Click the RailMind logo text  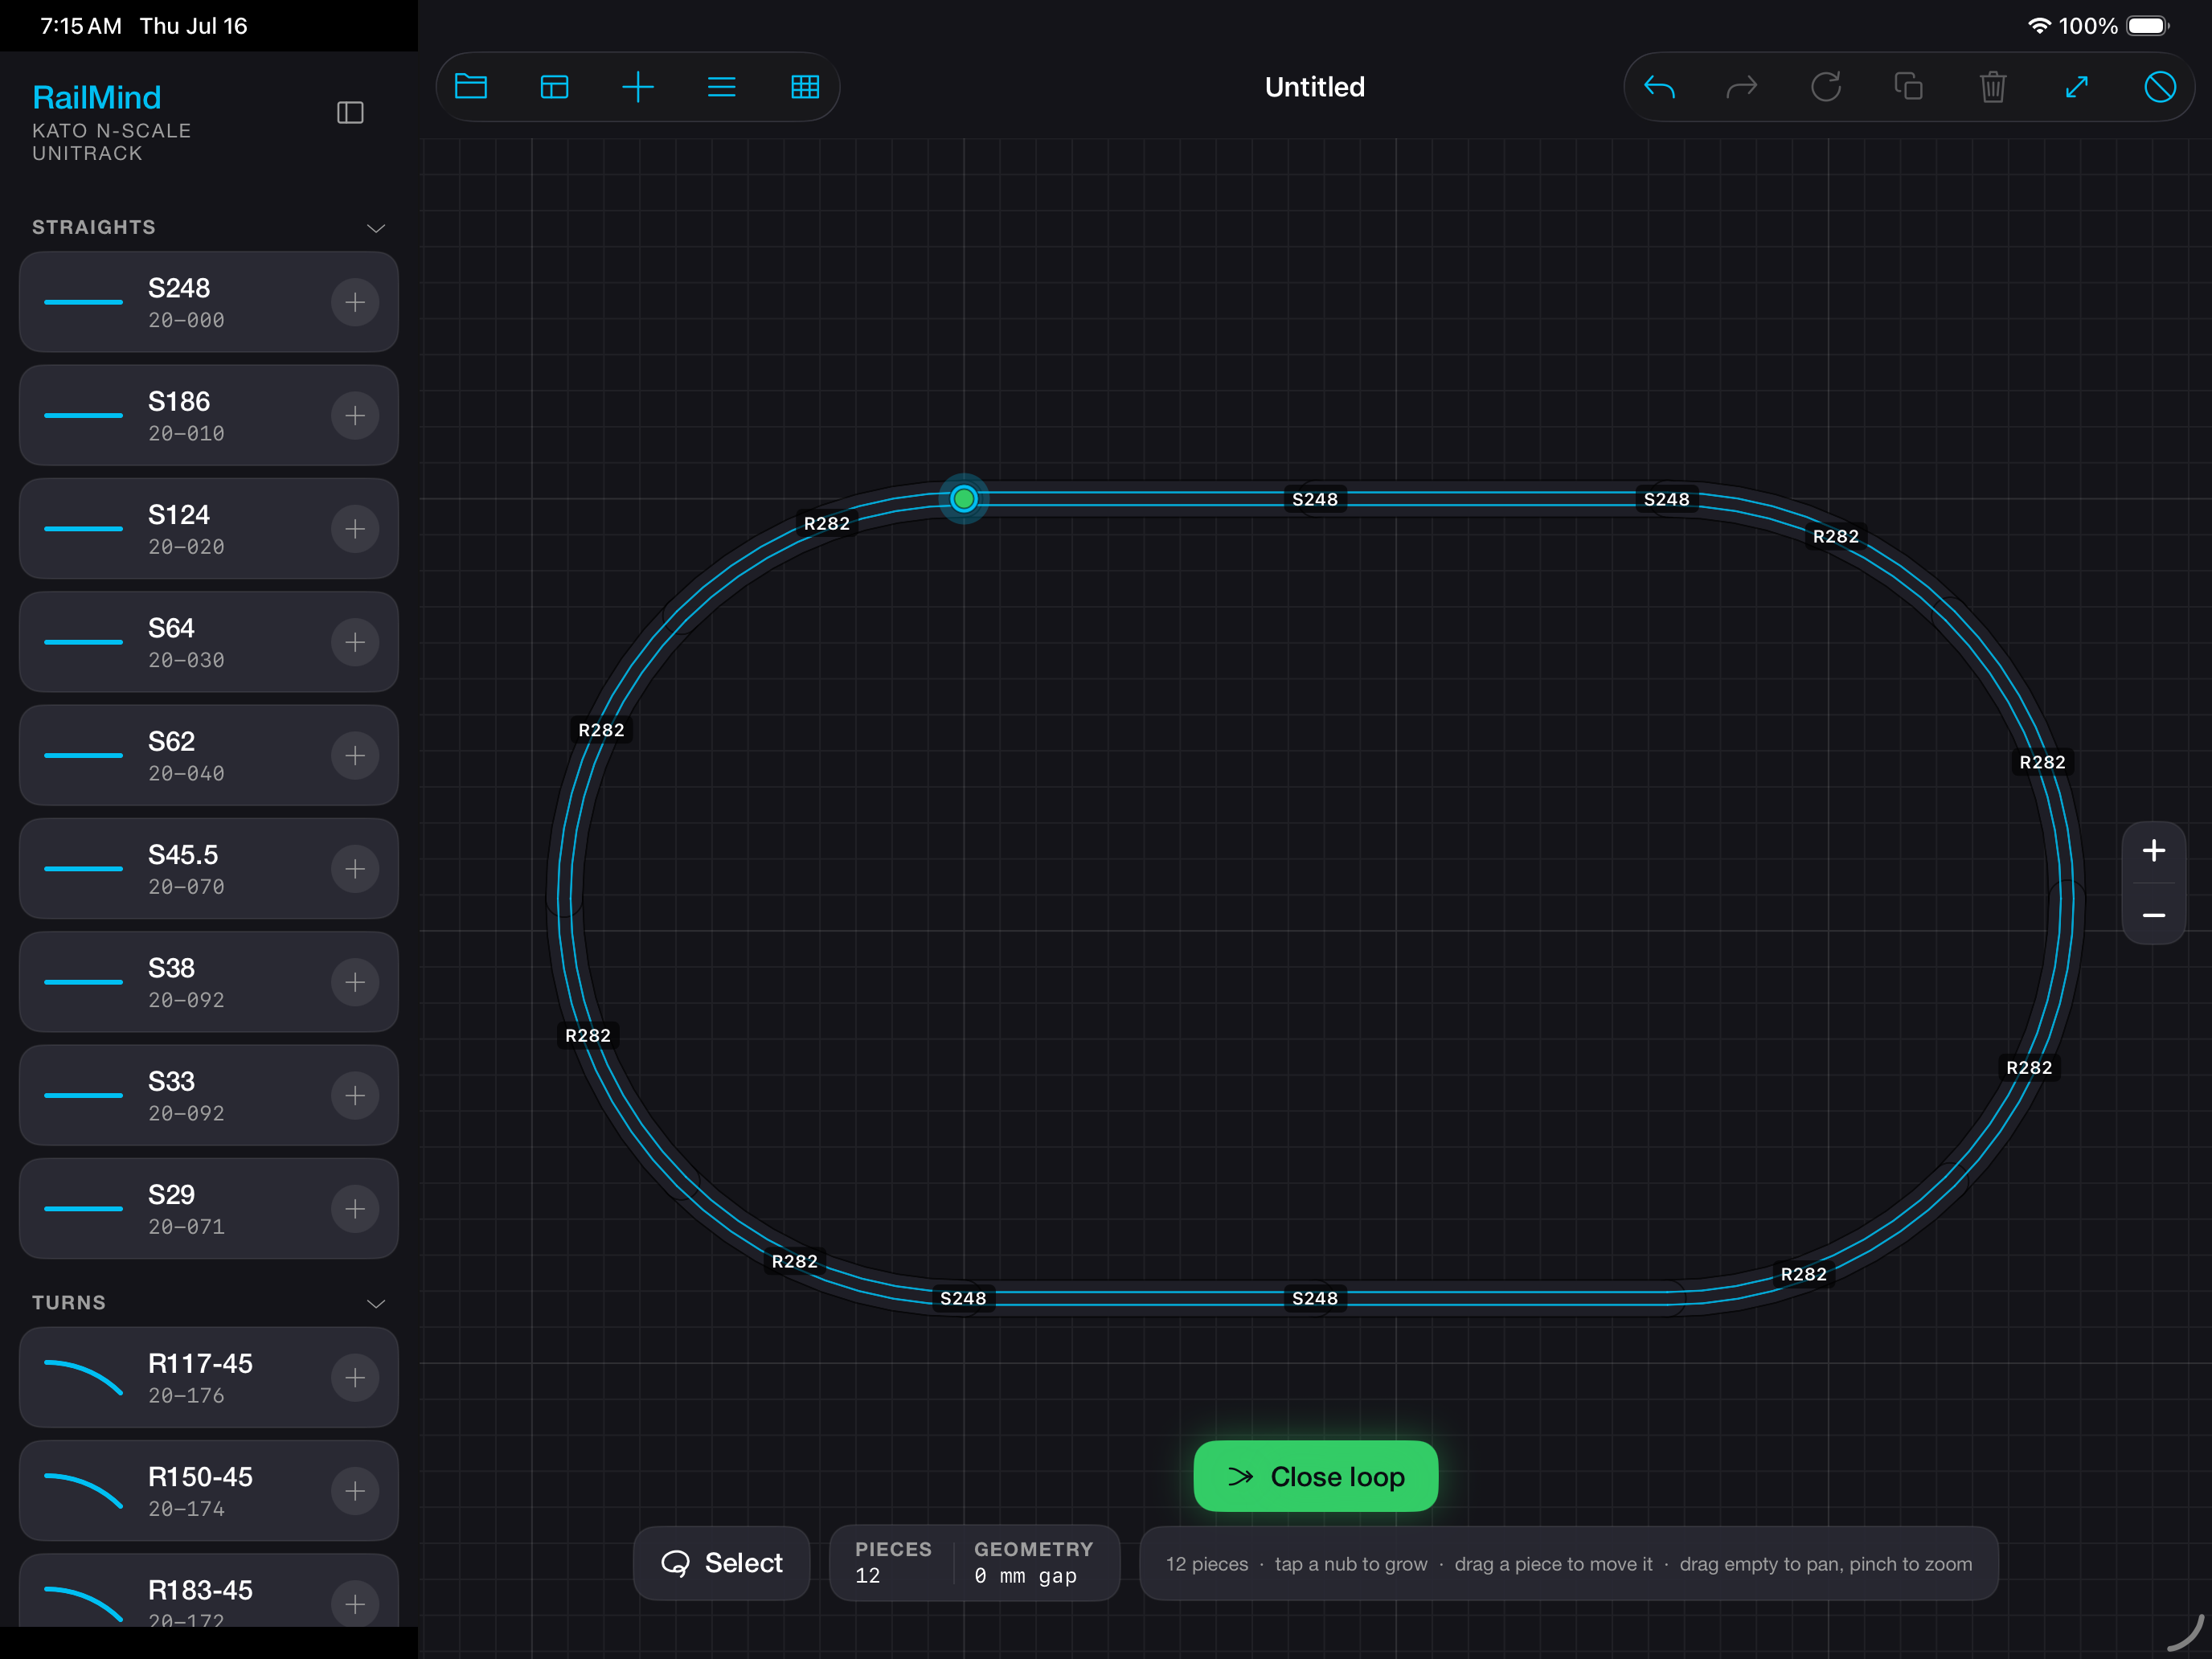(96, 97)
